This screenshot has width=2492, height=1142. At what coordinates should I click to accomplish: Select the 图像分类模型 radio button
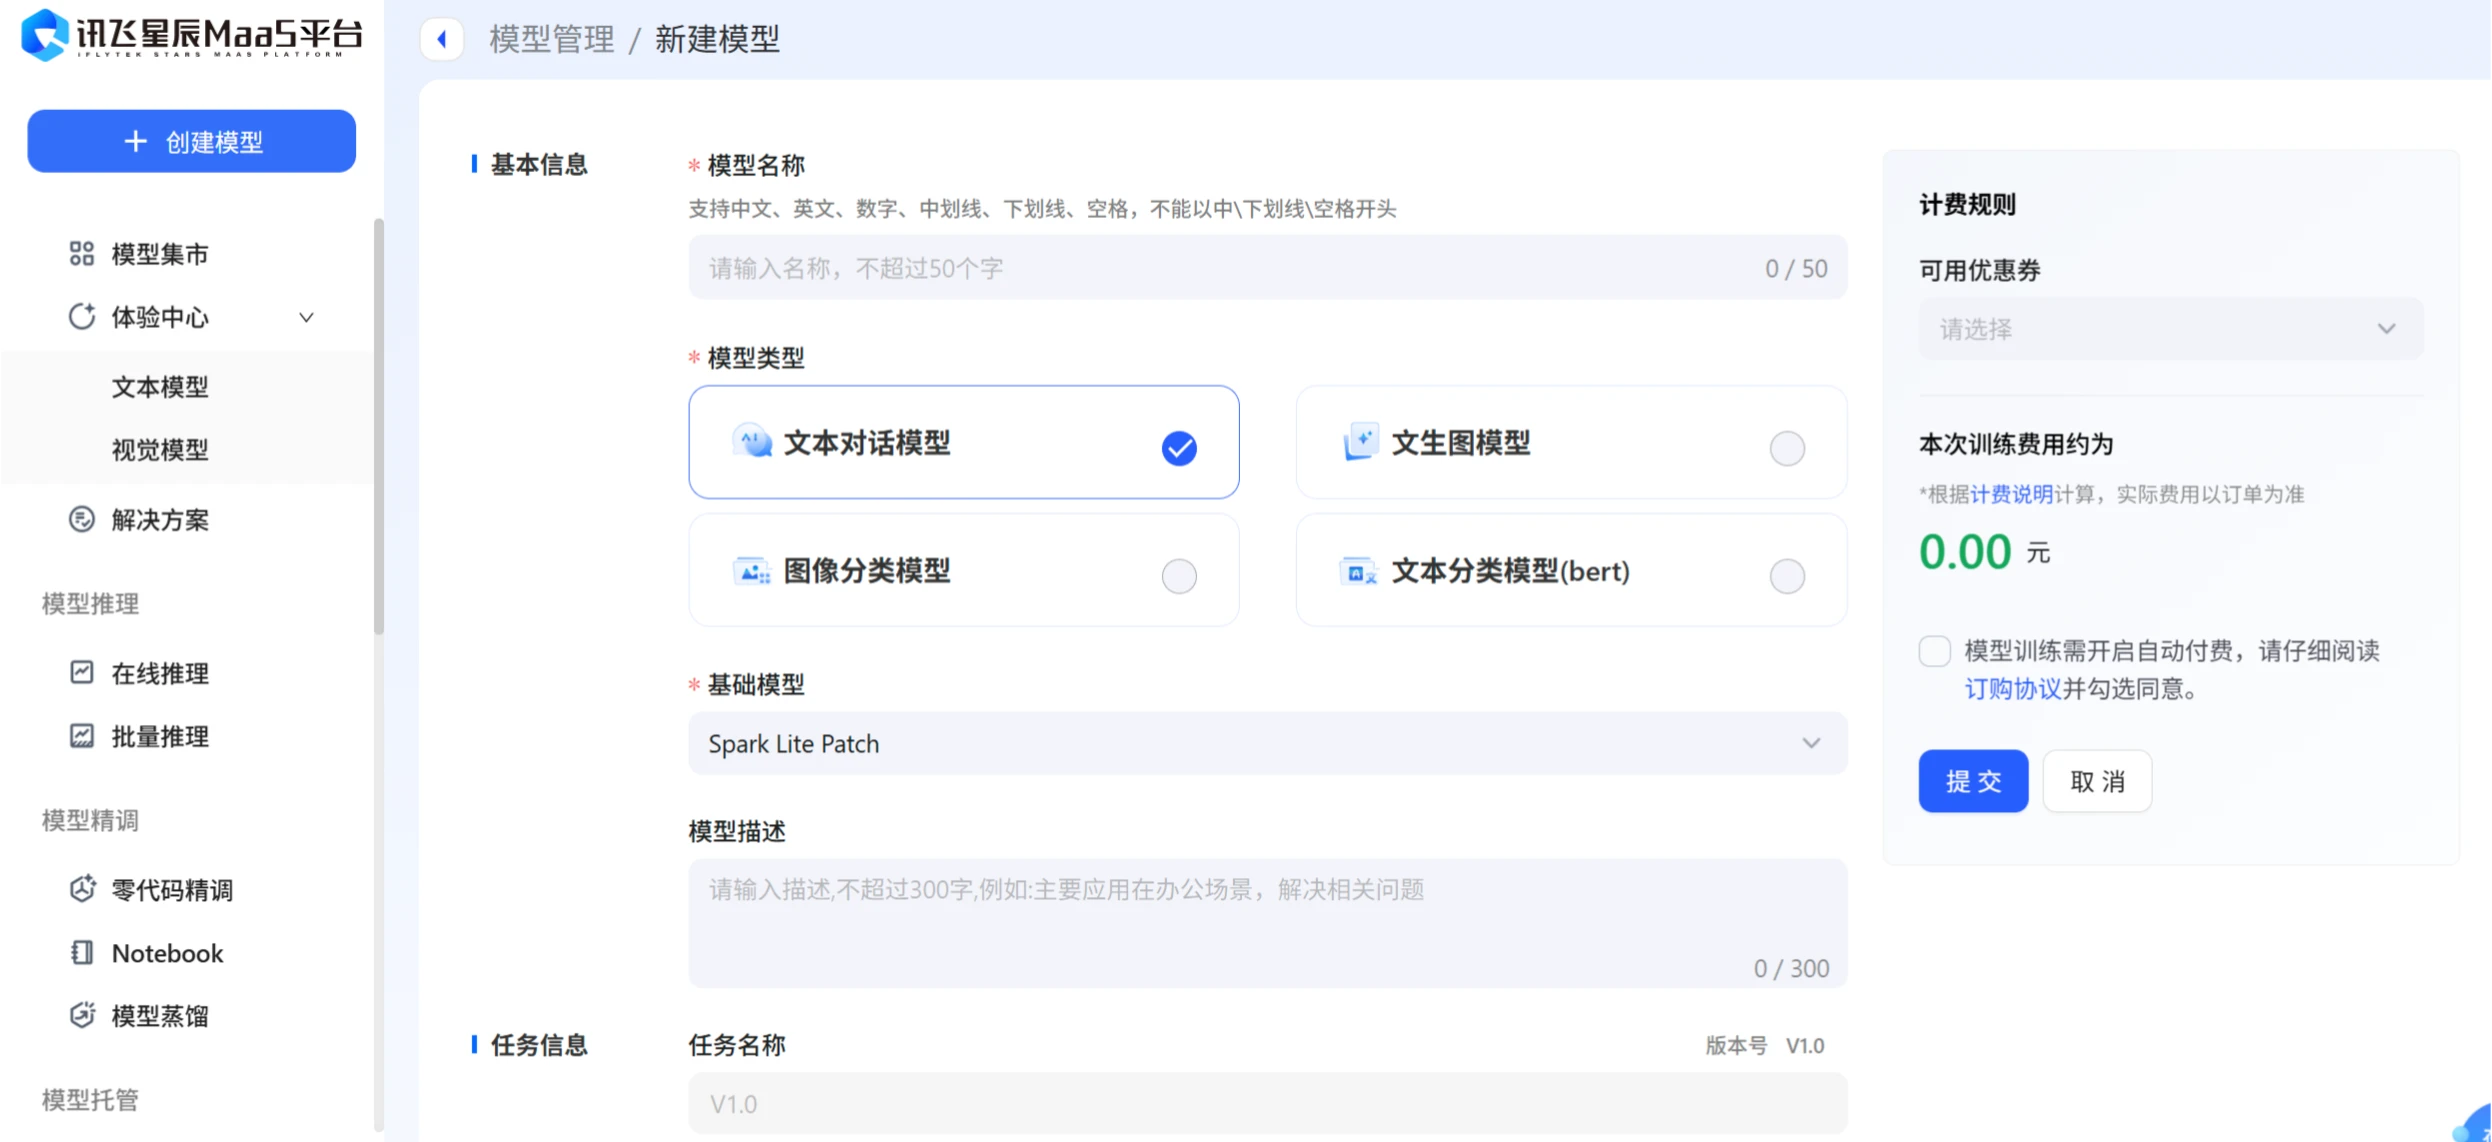pyautogui.click(x=1179, y=576)
